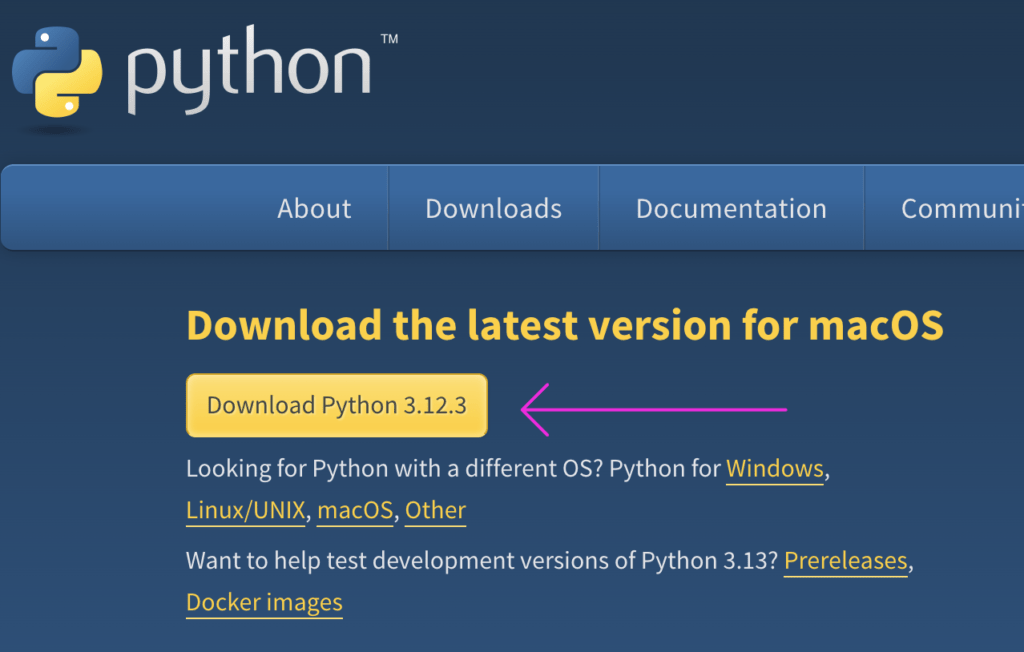Follow the Other platforms link

click(x=436, y=510)
